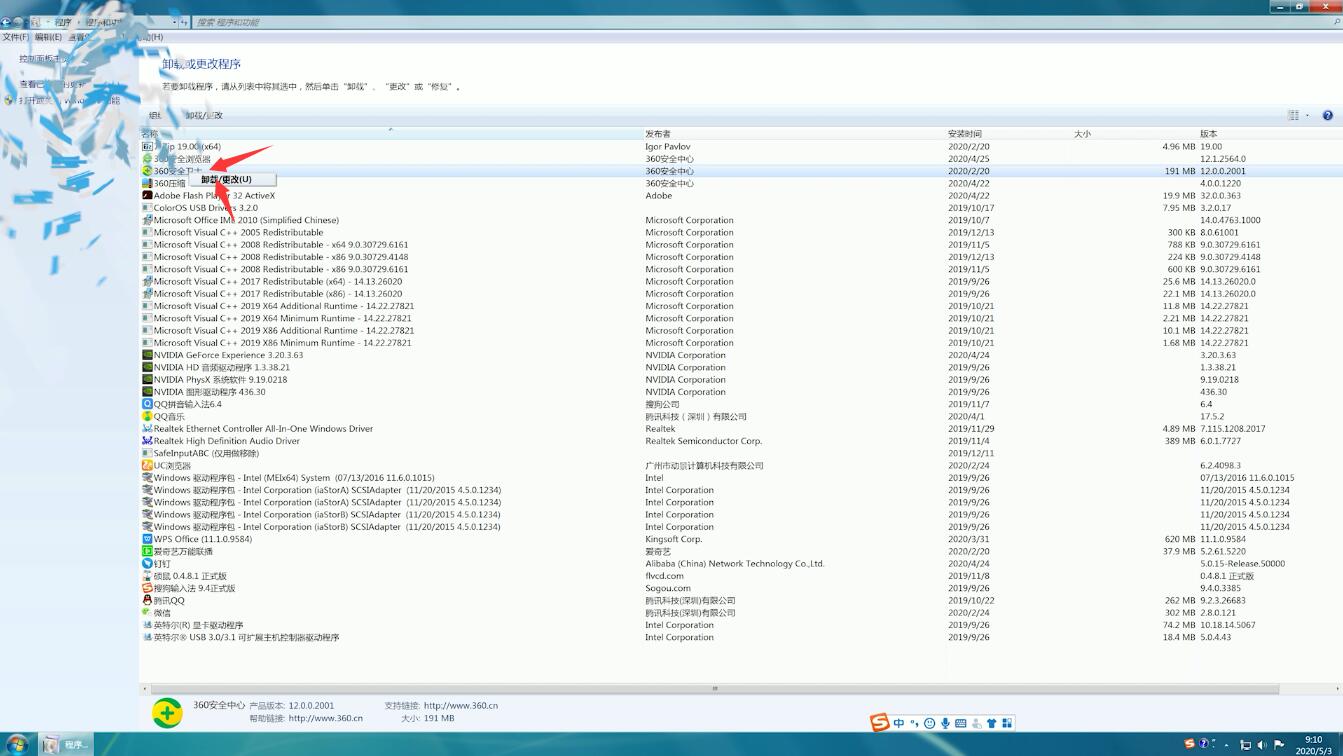
Task: Open help with the blue question mark icon
Action: tap(1328, 115)
